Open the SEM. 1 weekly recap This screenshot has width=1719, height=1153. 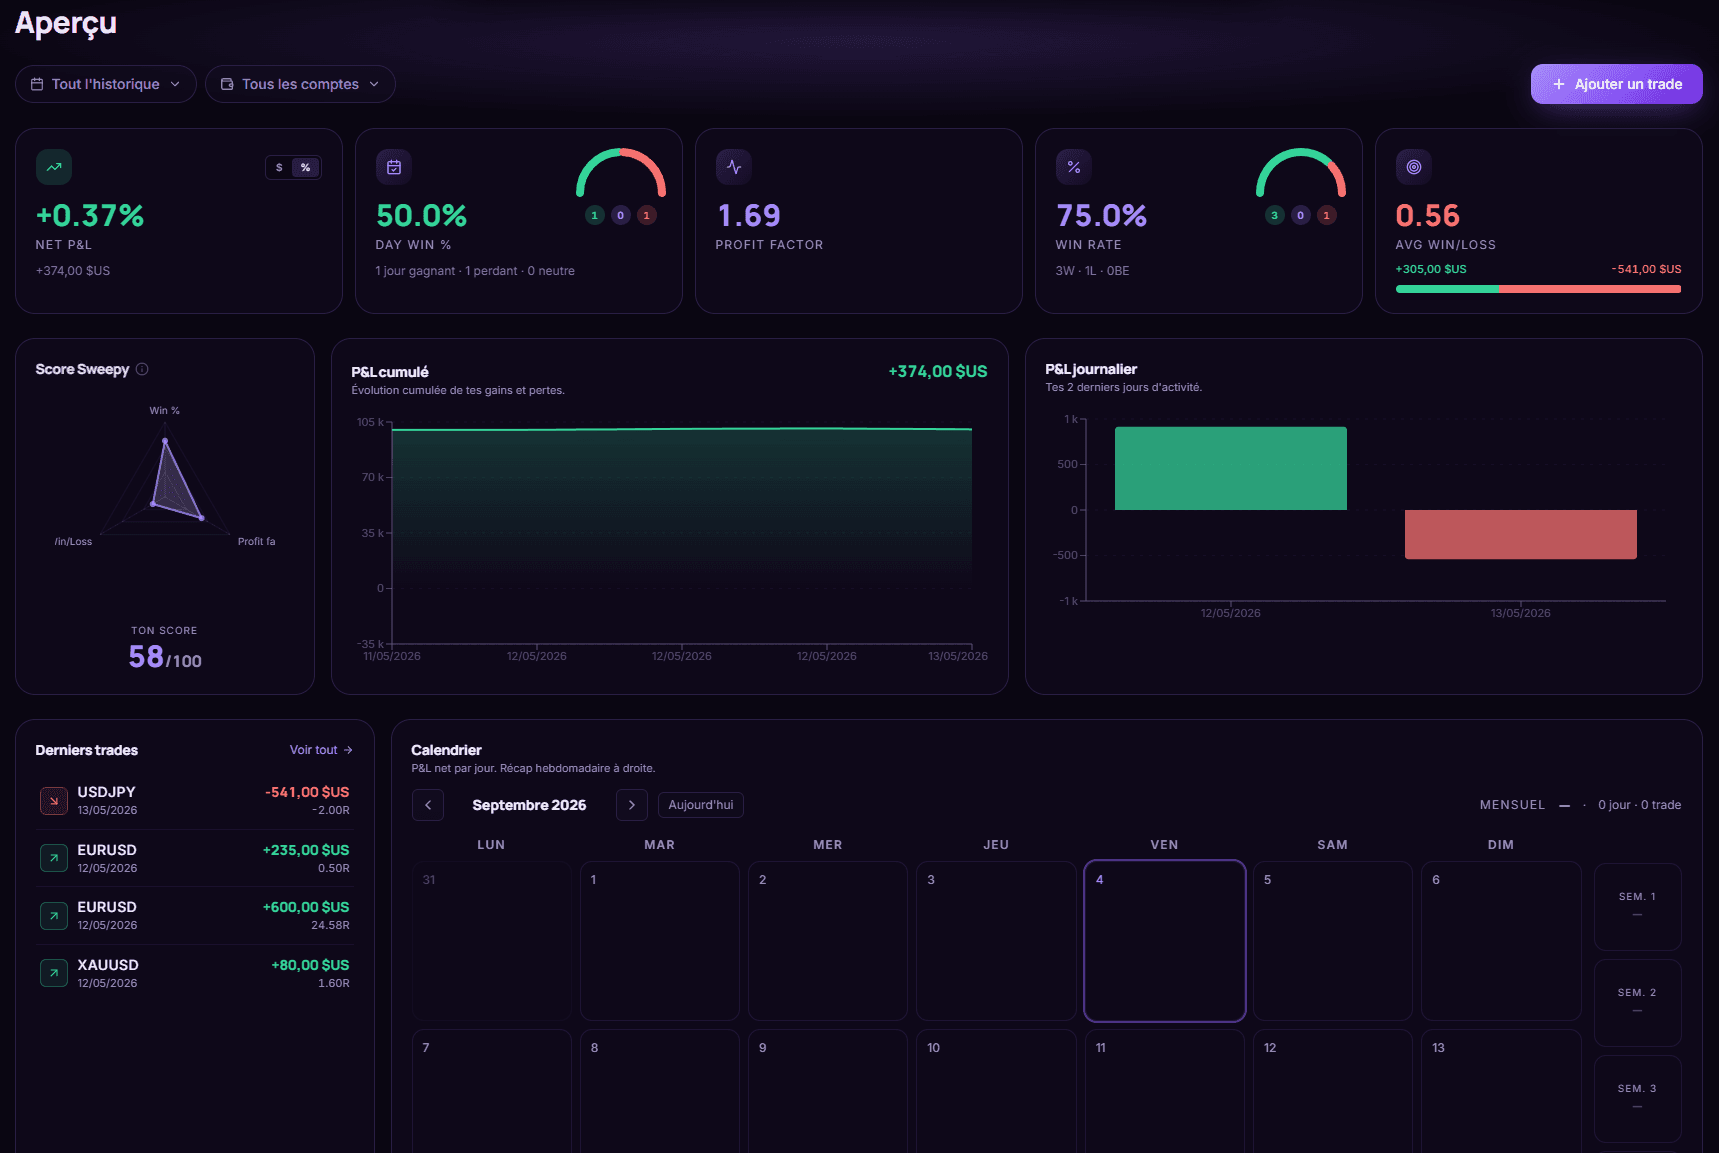[x=1638, y=906]
